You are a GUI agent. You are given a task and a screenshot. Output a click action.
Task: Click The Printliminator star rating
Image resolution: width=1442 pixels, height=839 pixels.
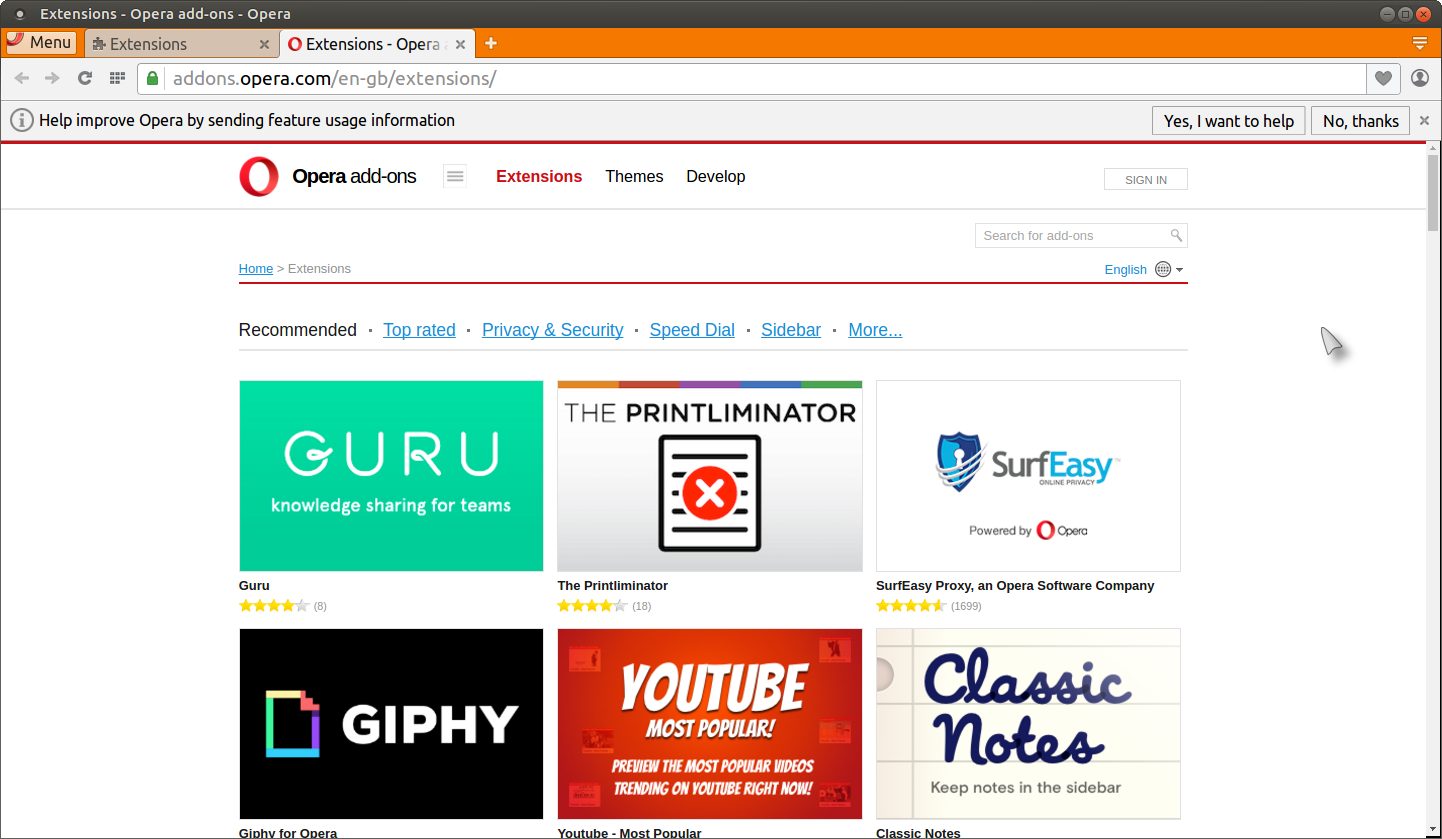pyautogui.click(x=592, y=606)
